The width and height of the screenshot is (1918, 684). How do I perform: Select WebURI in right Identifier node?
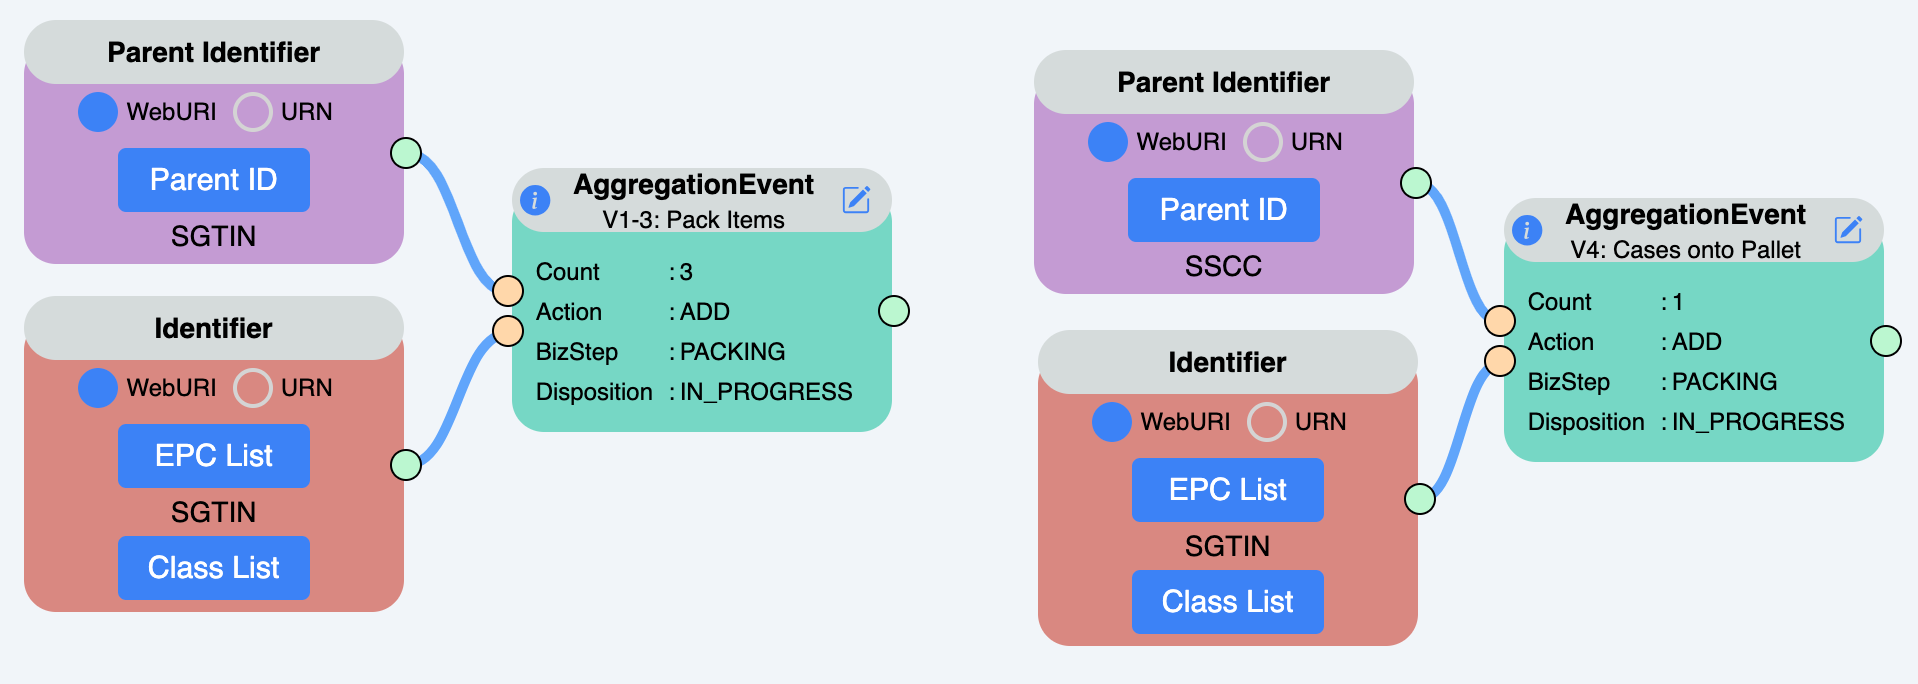[1112, 422]
